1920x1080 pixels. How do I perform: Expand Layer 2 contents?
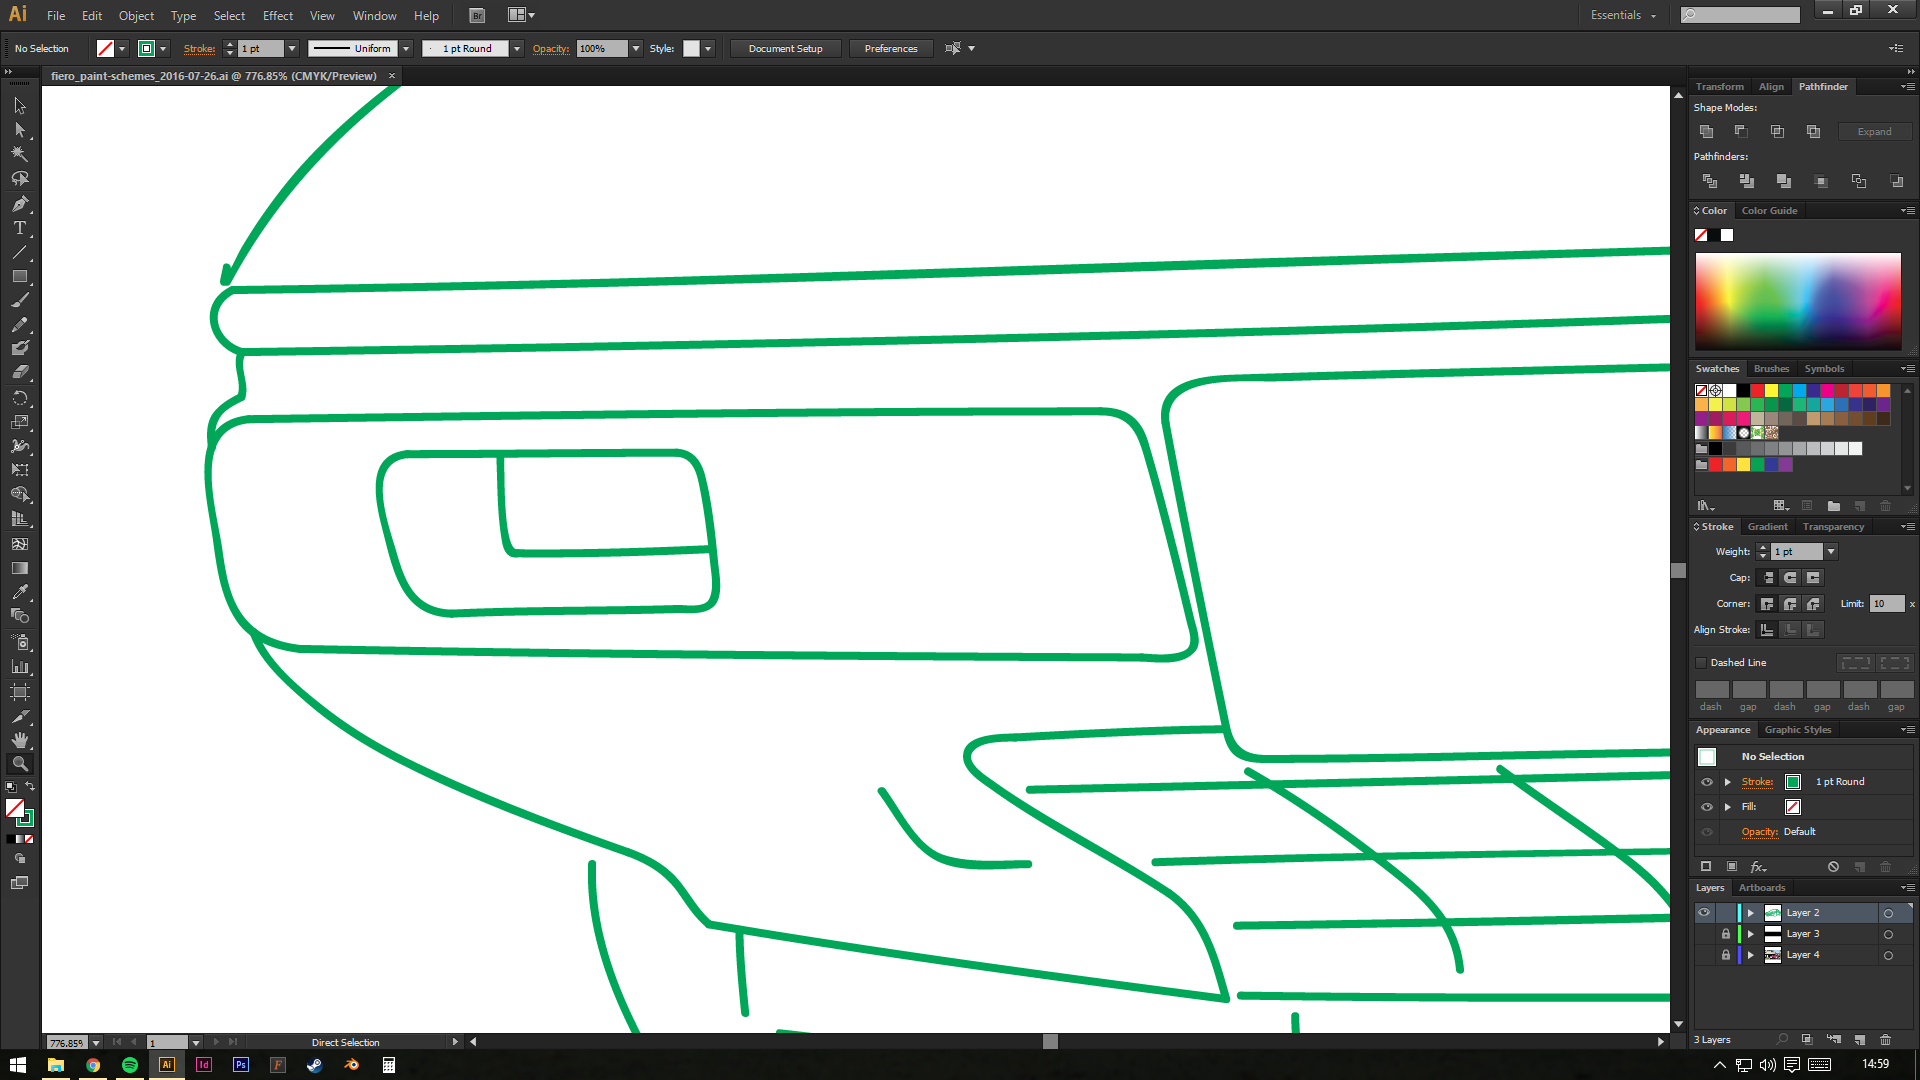(1750, 913)
